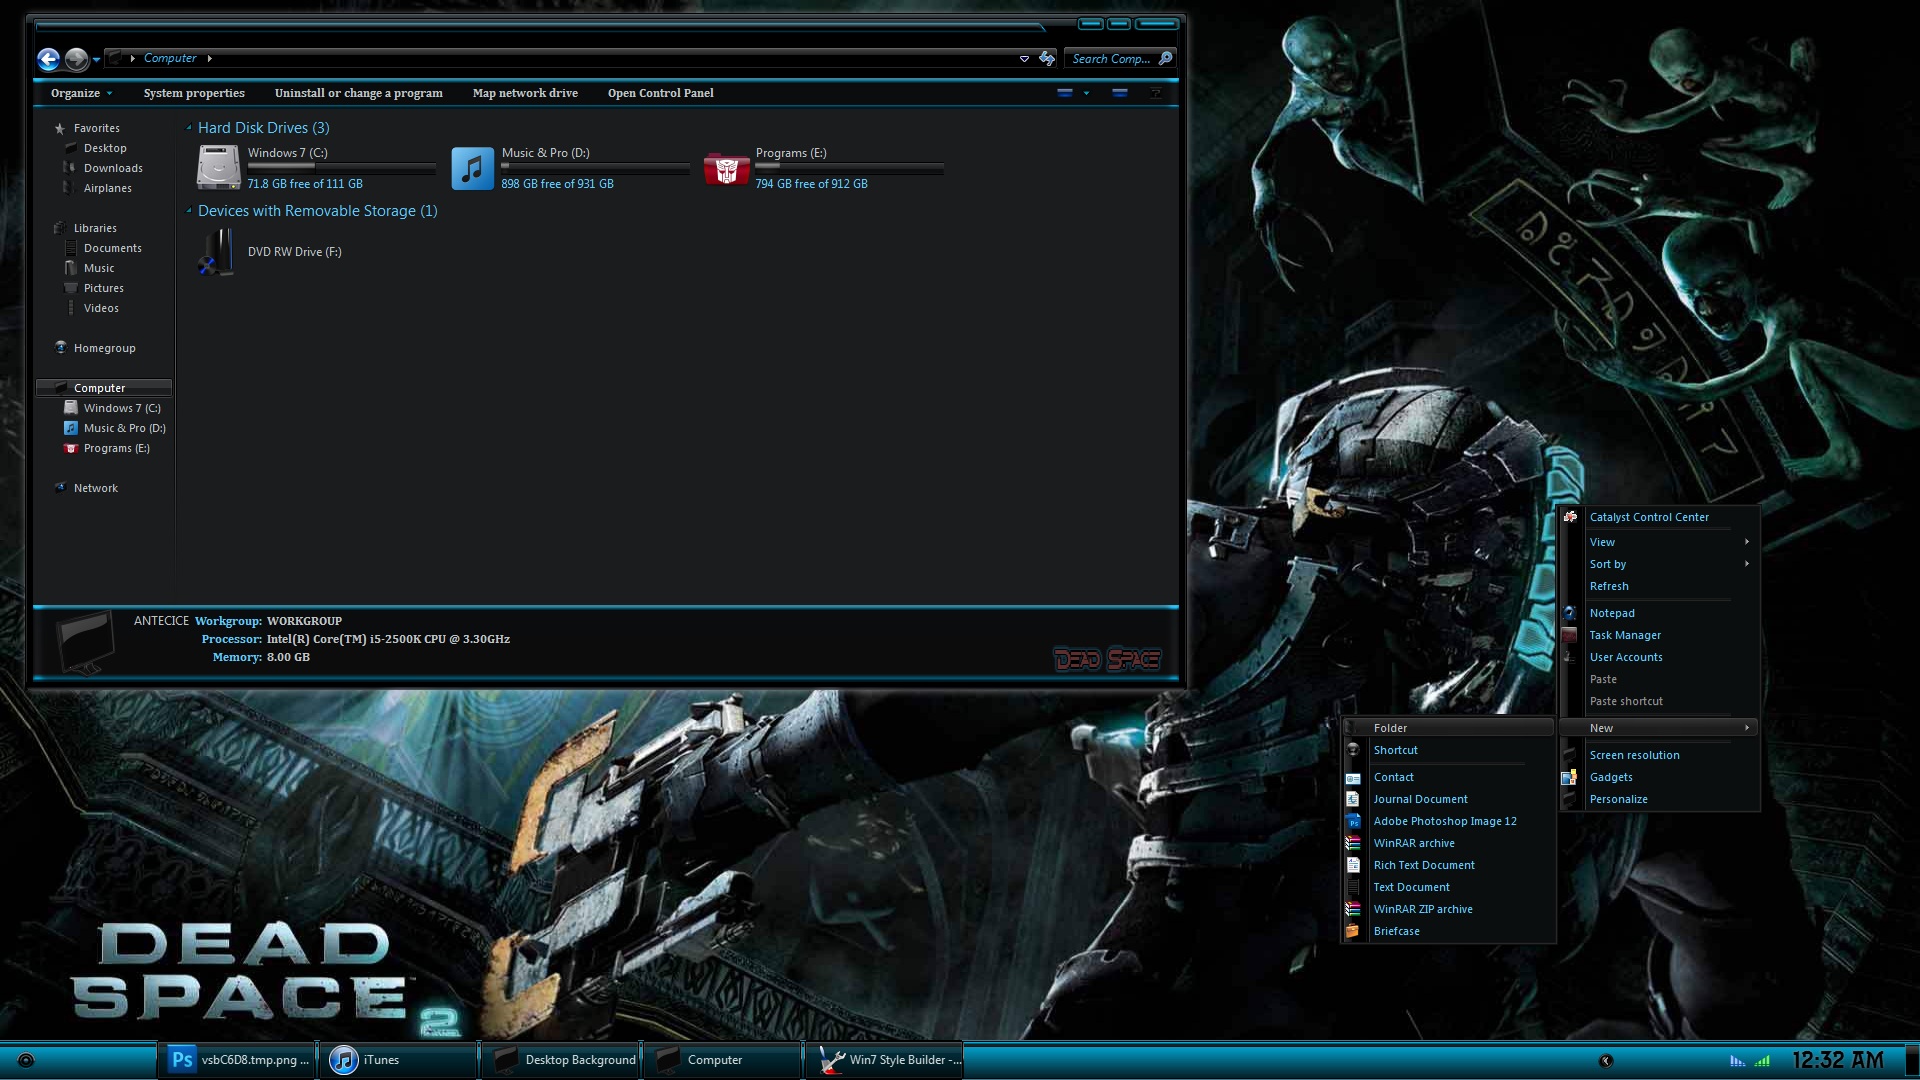Screen dimensions: 1920x1080
Task: Switch to Photoshop vsbC6D8.tmp.png taskbar button
Action: [x=237, y=1060]
